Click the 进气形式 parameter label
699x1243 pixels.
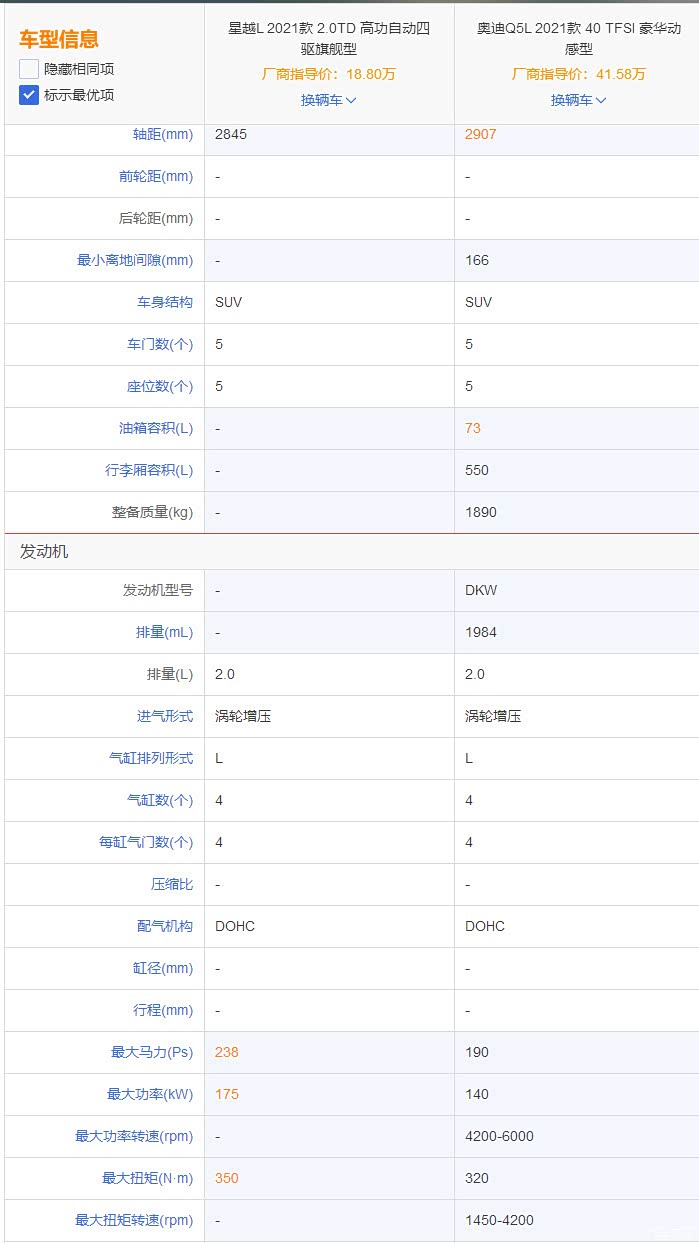[165, 716]
